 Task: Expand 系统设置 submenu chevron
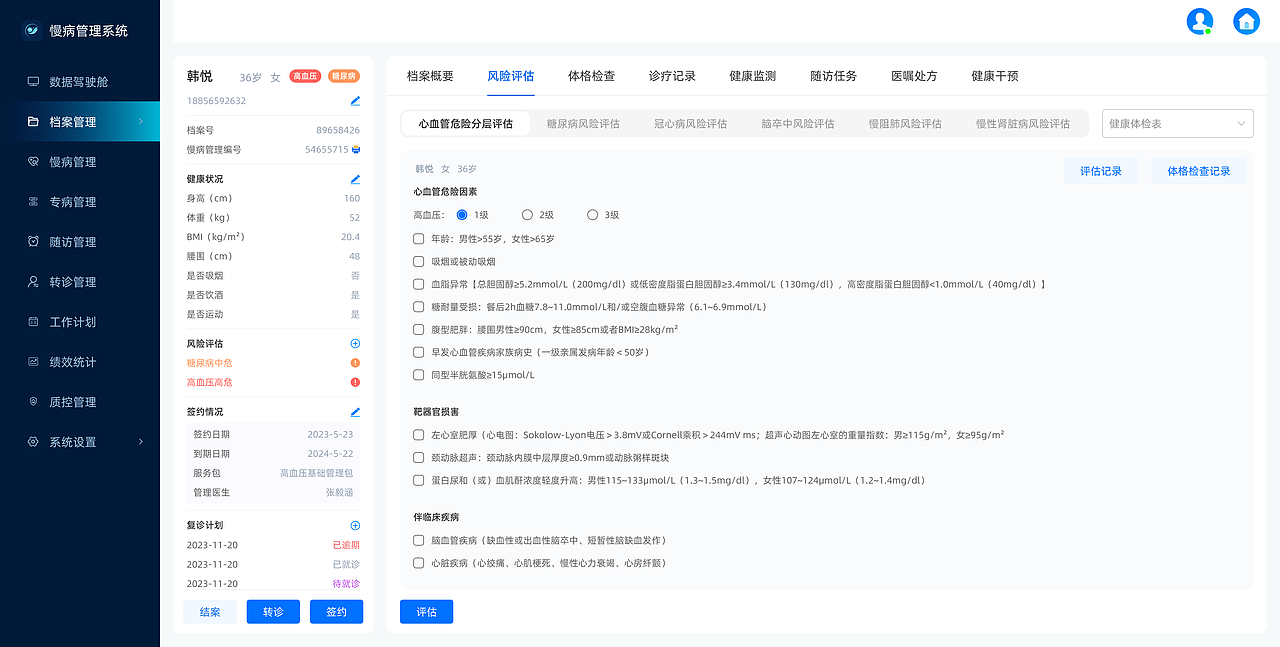140,442
